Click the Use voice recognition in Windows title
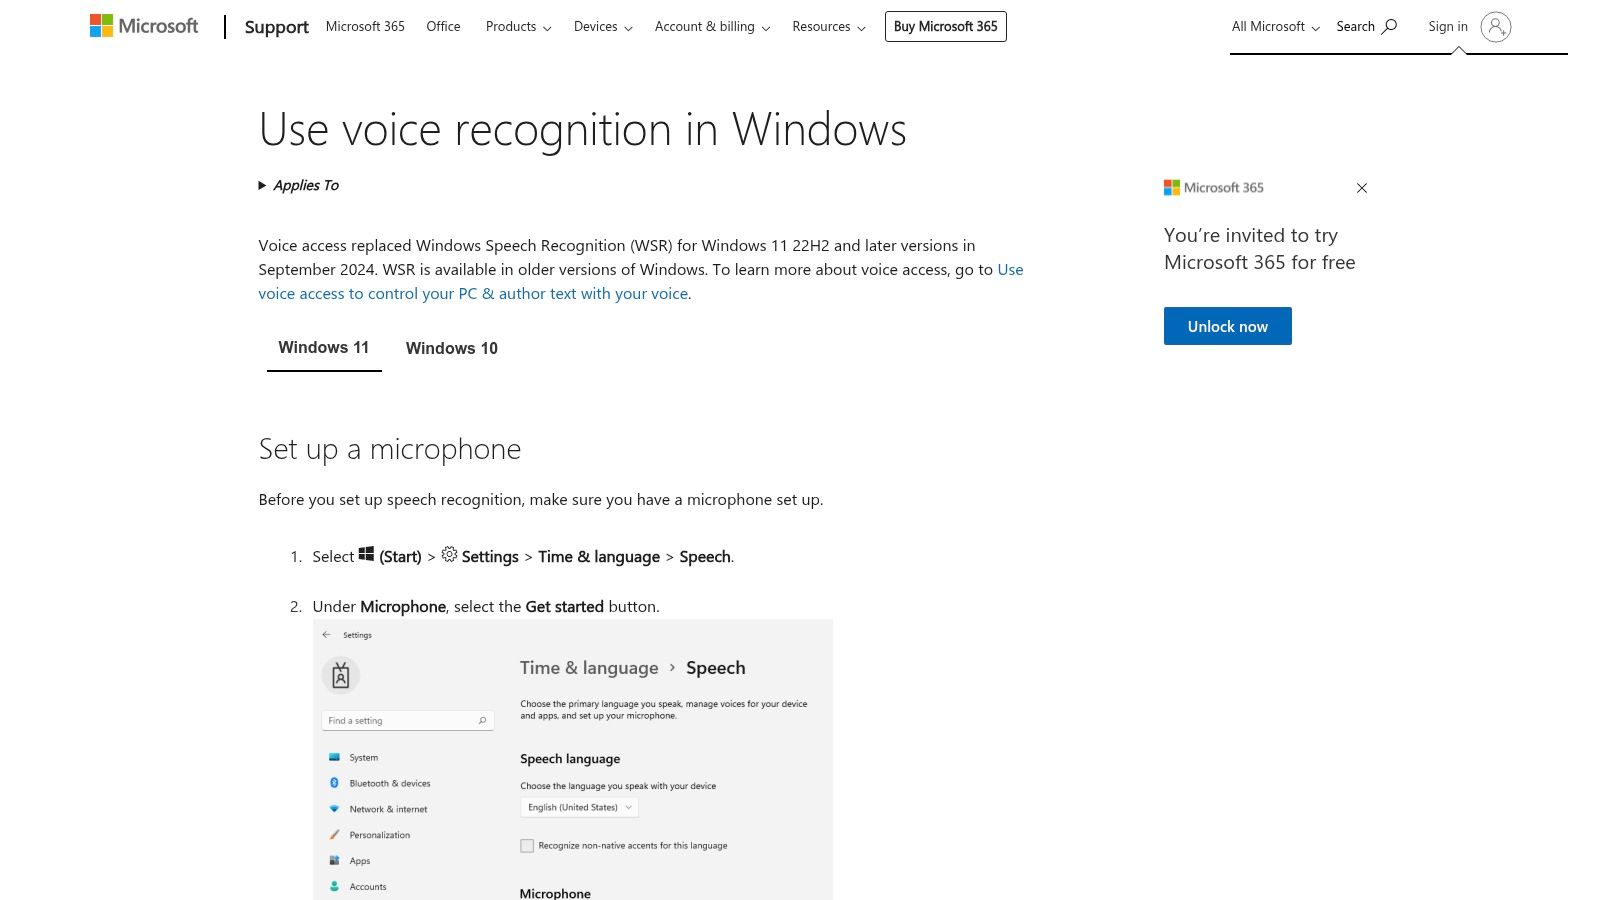This screenshot has width=1600, height=900. 582,129
